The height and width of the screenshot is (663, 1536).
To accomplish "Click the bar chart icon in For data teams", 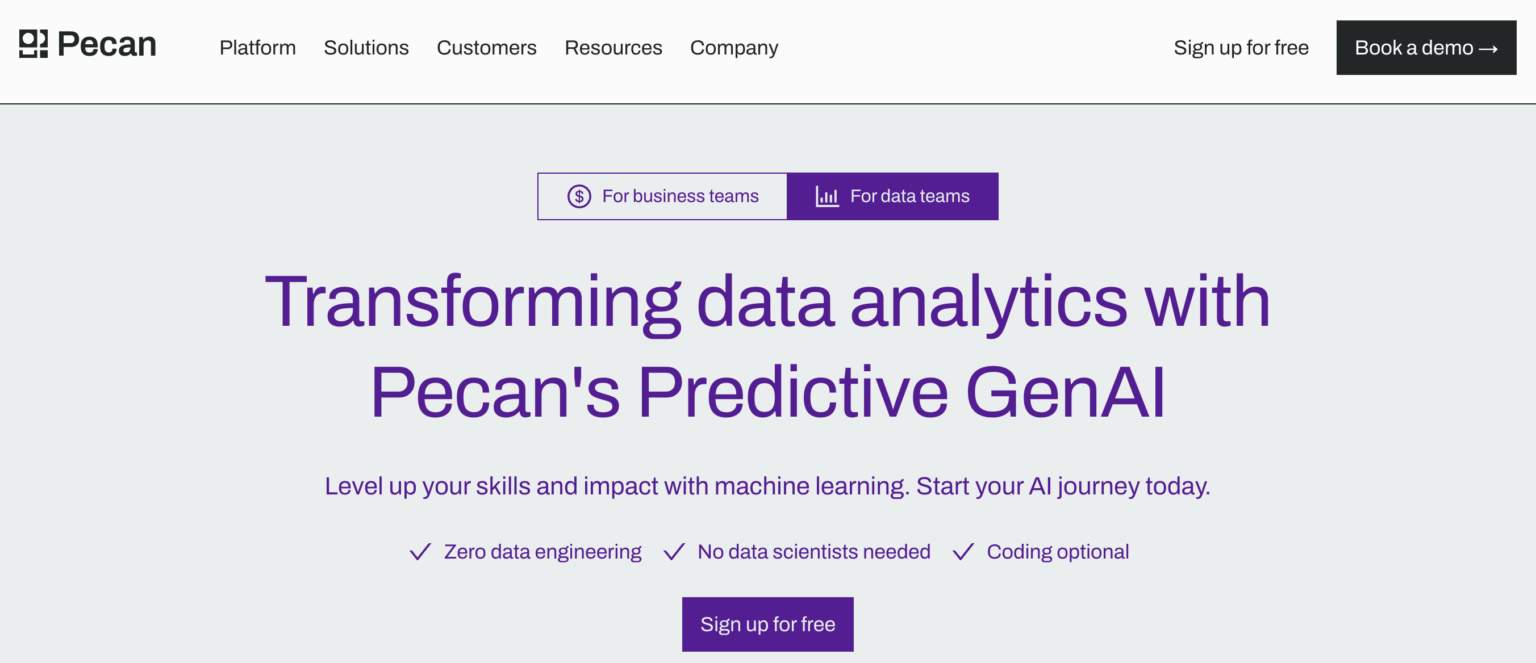I will pyautogui.click(x=826, y=196).
